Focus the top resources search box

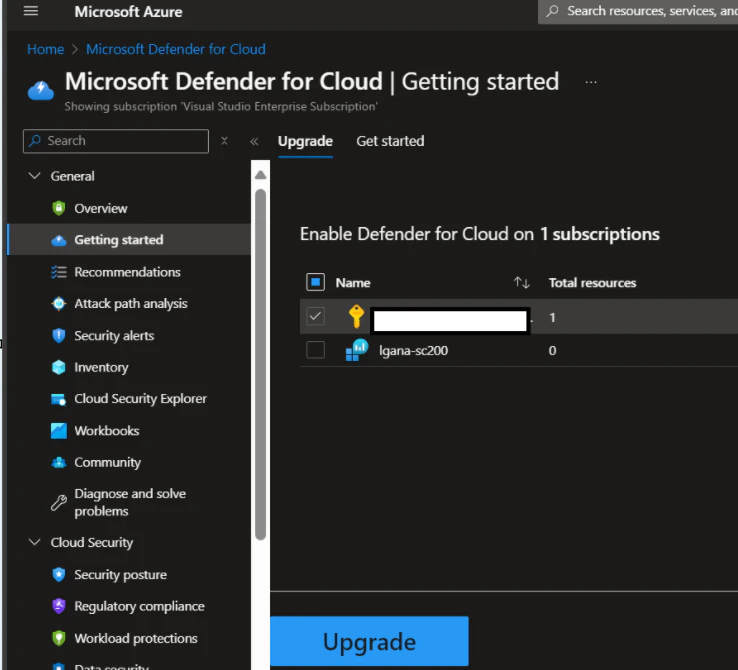pyautogui.click(x=638, y=11)
